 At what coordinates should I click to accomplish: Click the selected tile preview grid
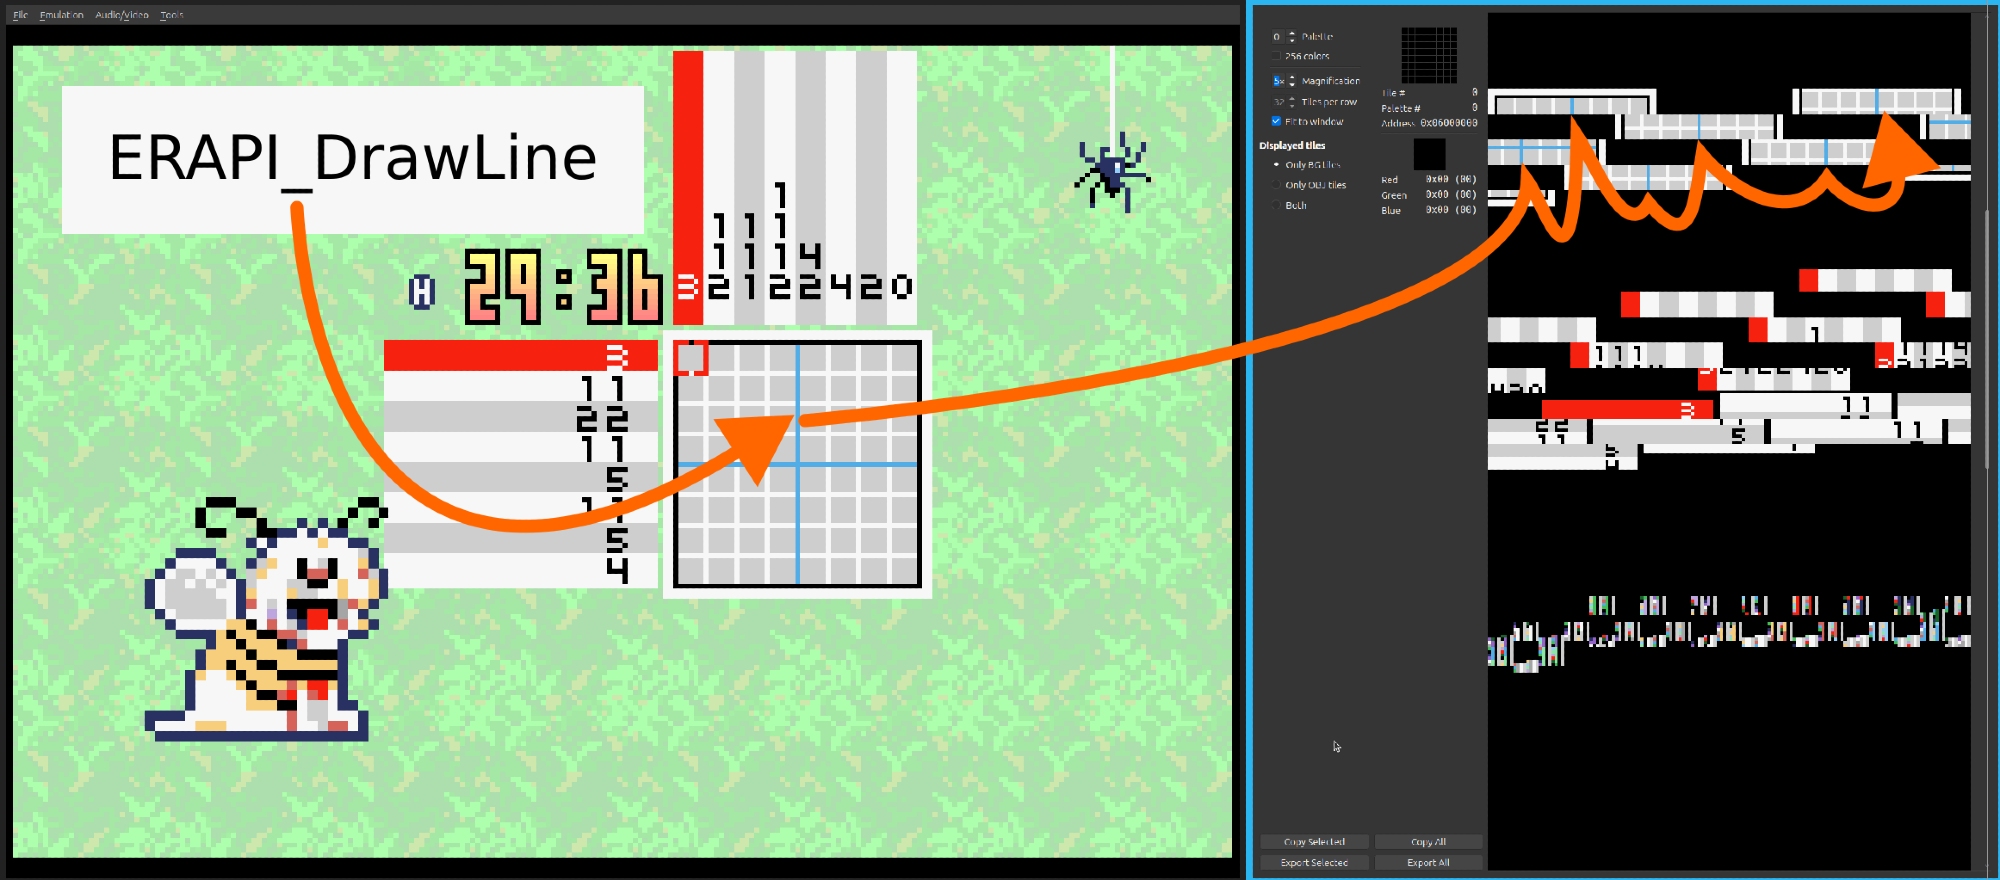(1428, 55)
